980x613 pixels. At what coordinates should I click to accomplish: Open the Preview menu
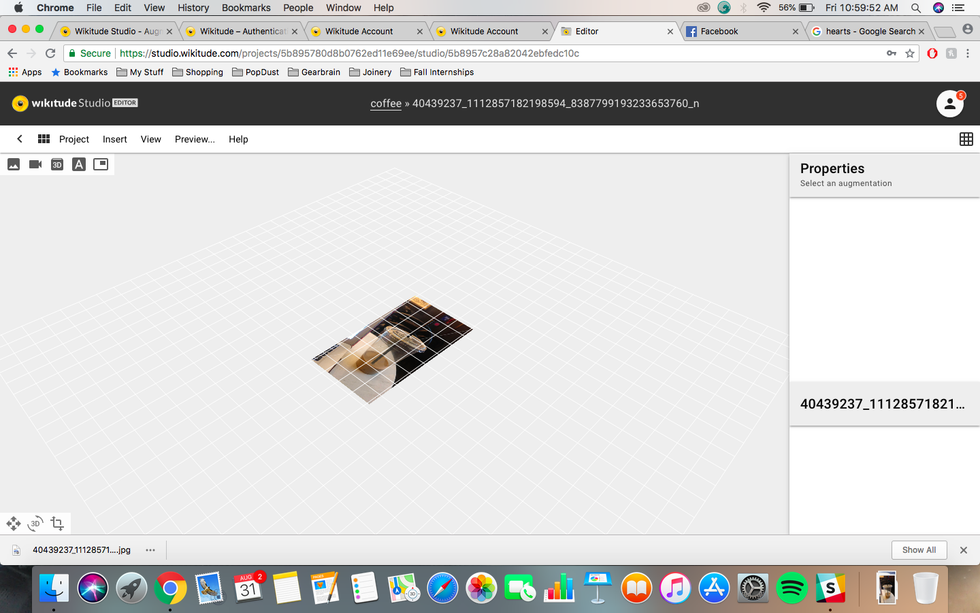click(194, 139)
